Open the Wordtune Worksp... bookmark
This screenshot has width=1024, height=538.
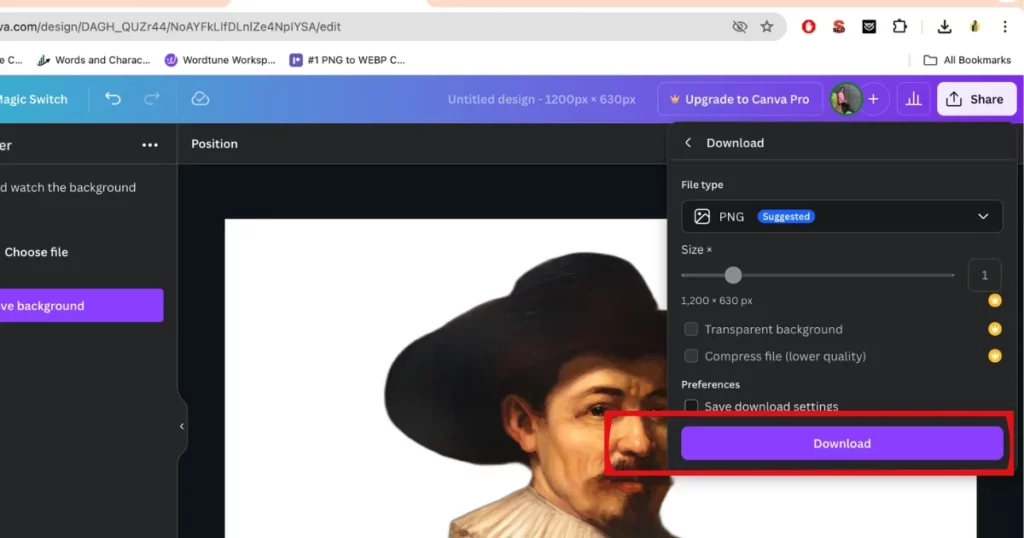click(x=219, y=60)
